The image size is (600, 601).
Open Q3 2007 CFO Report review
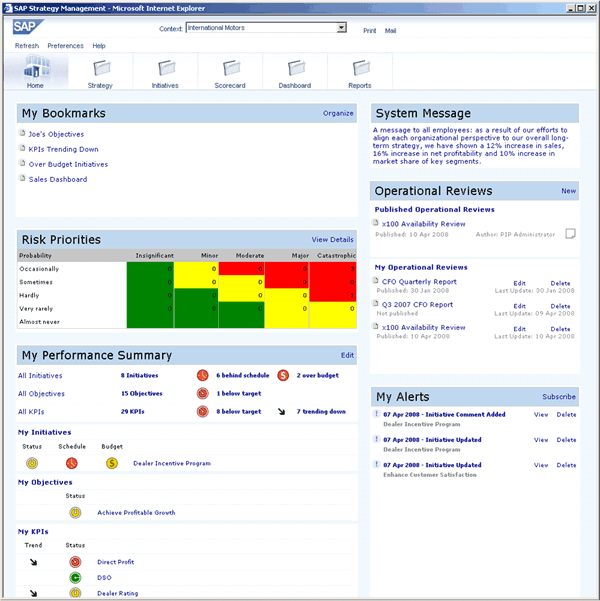point(417,304)
